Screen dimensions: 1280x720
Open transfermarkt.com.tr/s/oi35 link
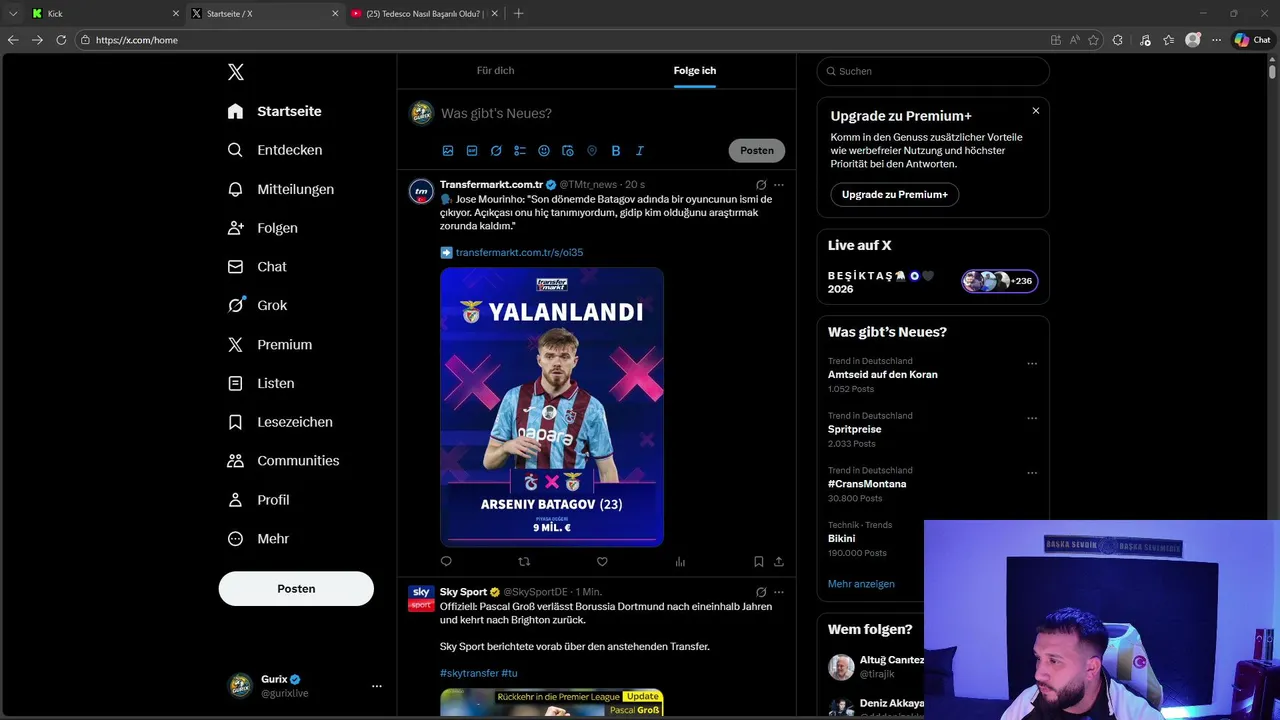click(x=519, y=252)
